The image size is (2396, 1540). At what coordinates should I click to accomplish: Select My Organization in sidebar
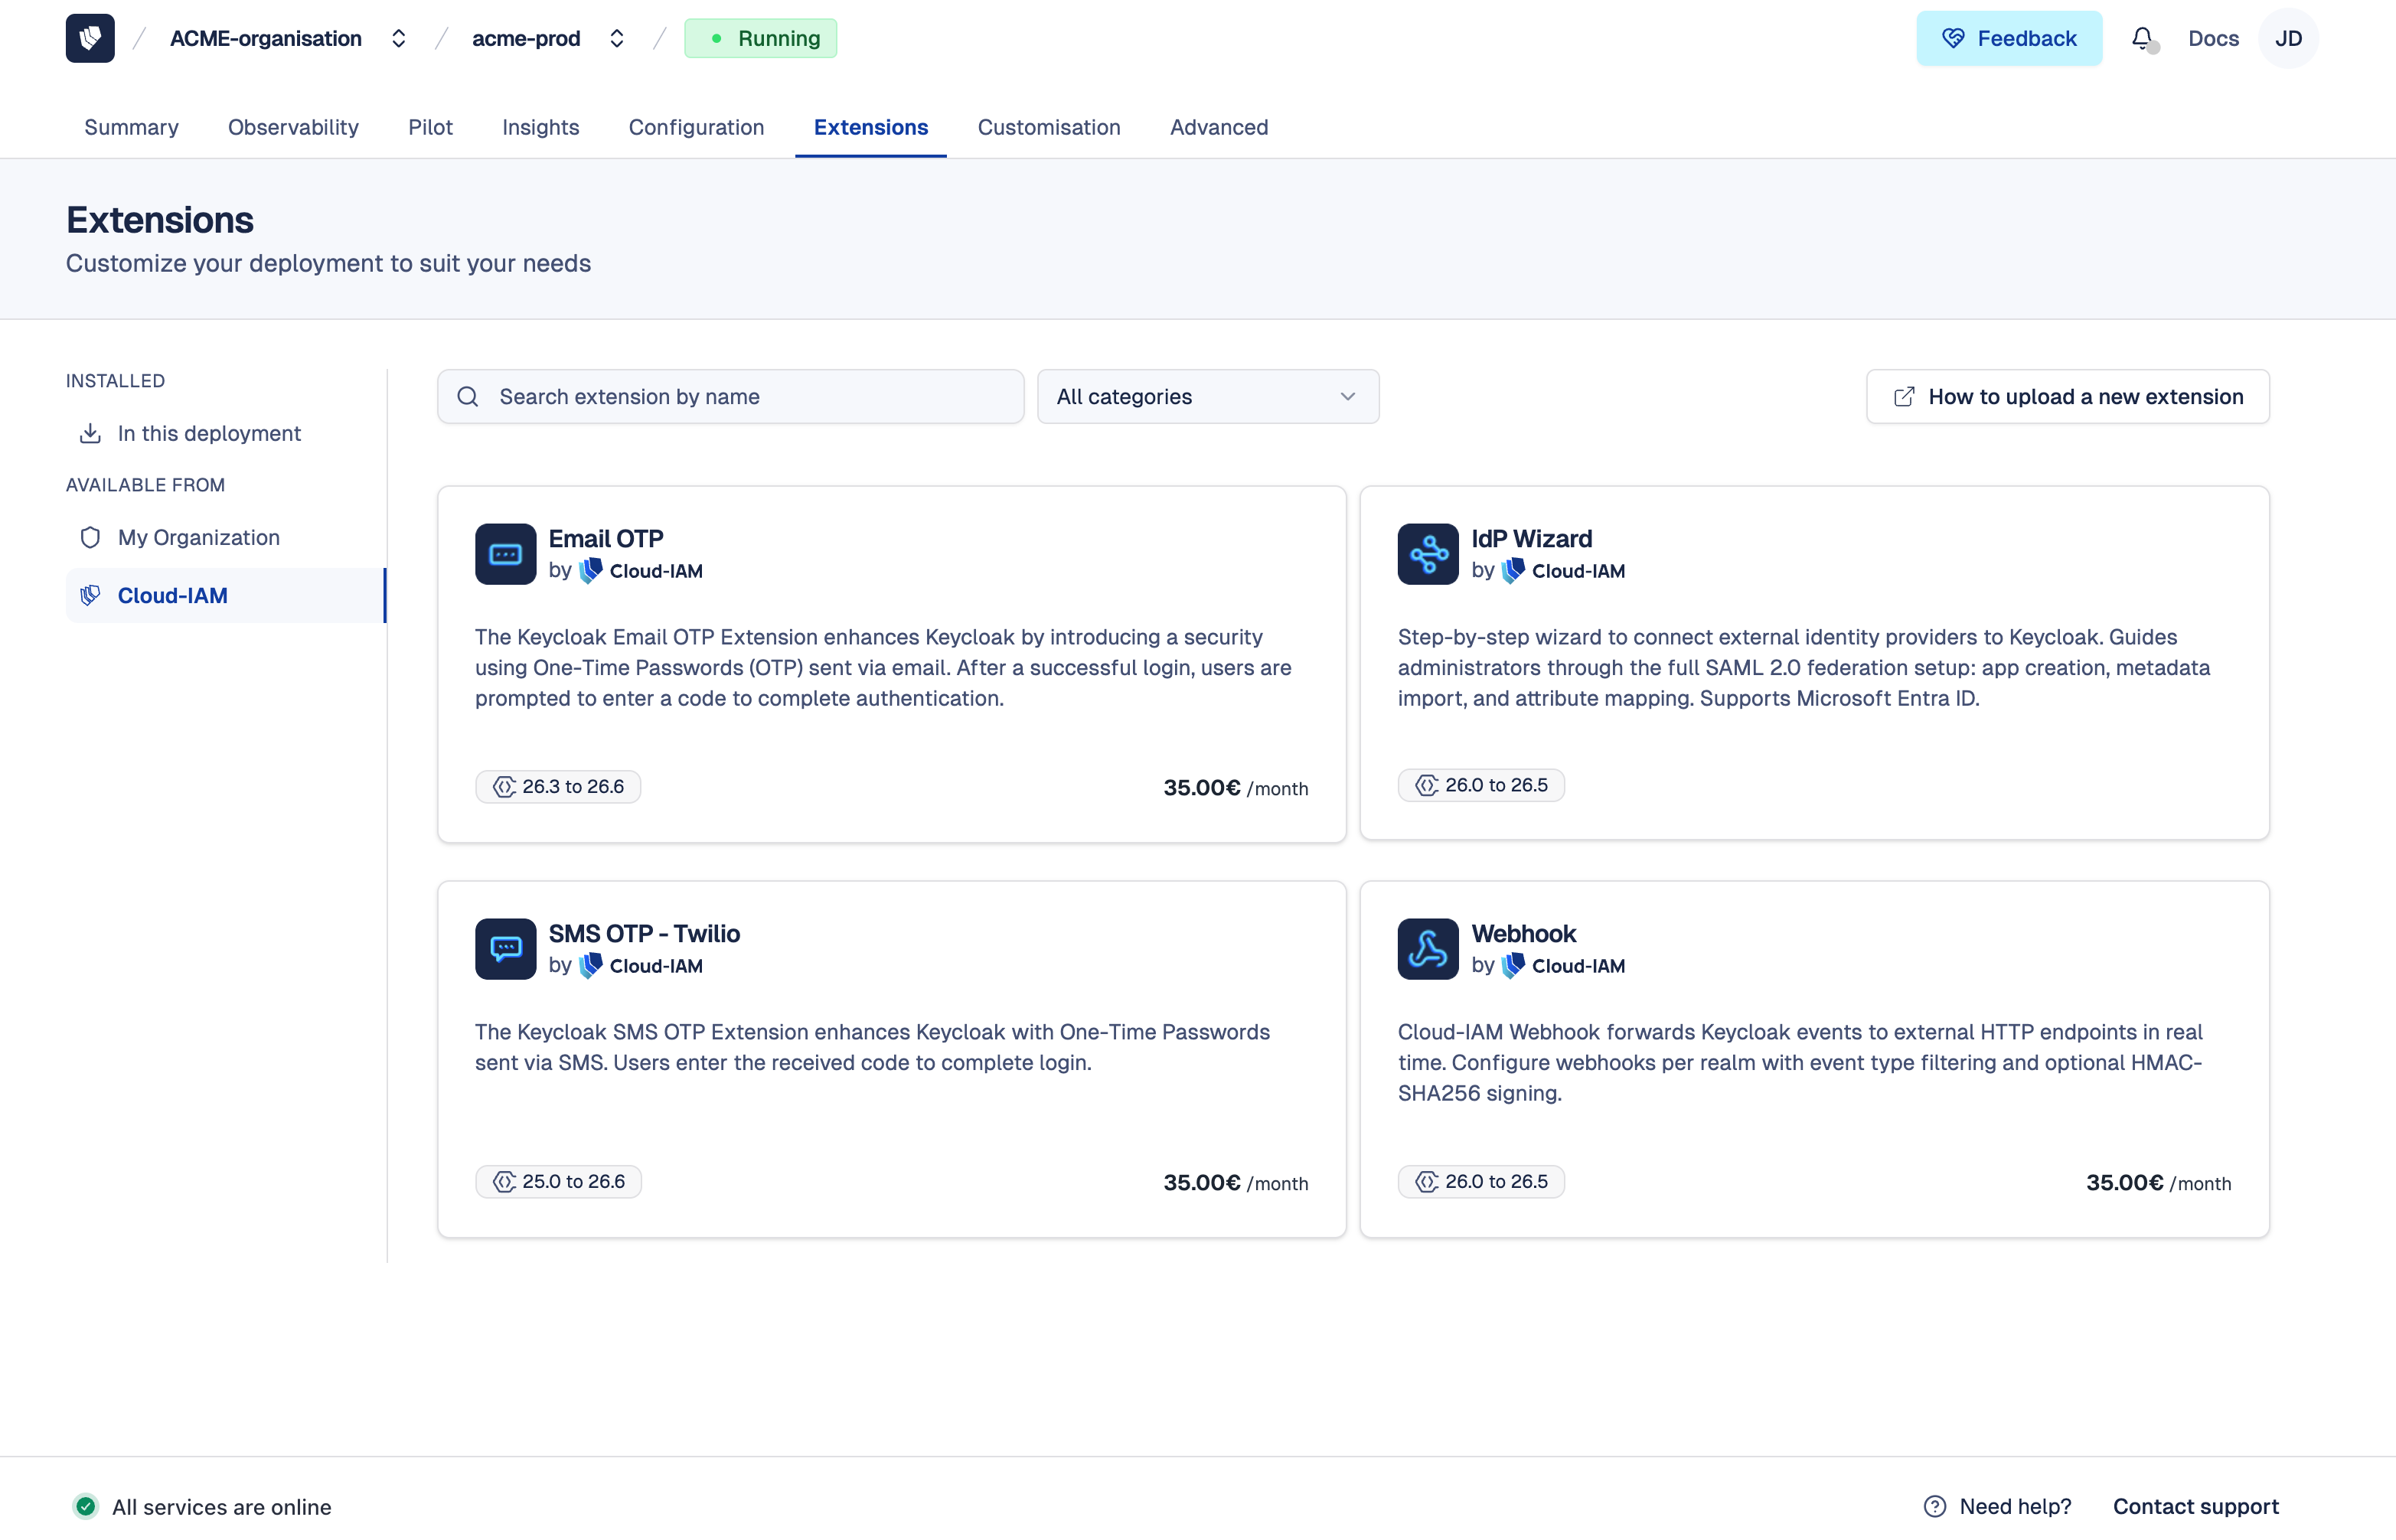click(x=226, y=537)
